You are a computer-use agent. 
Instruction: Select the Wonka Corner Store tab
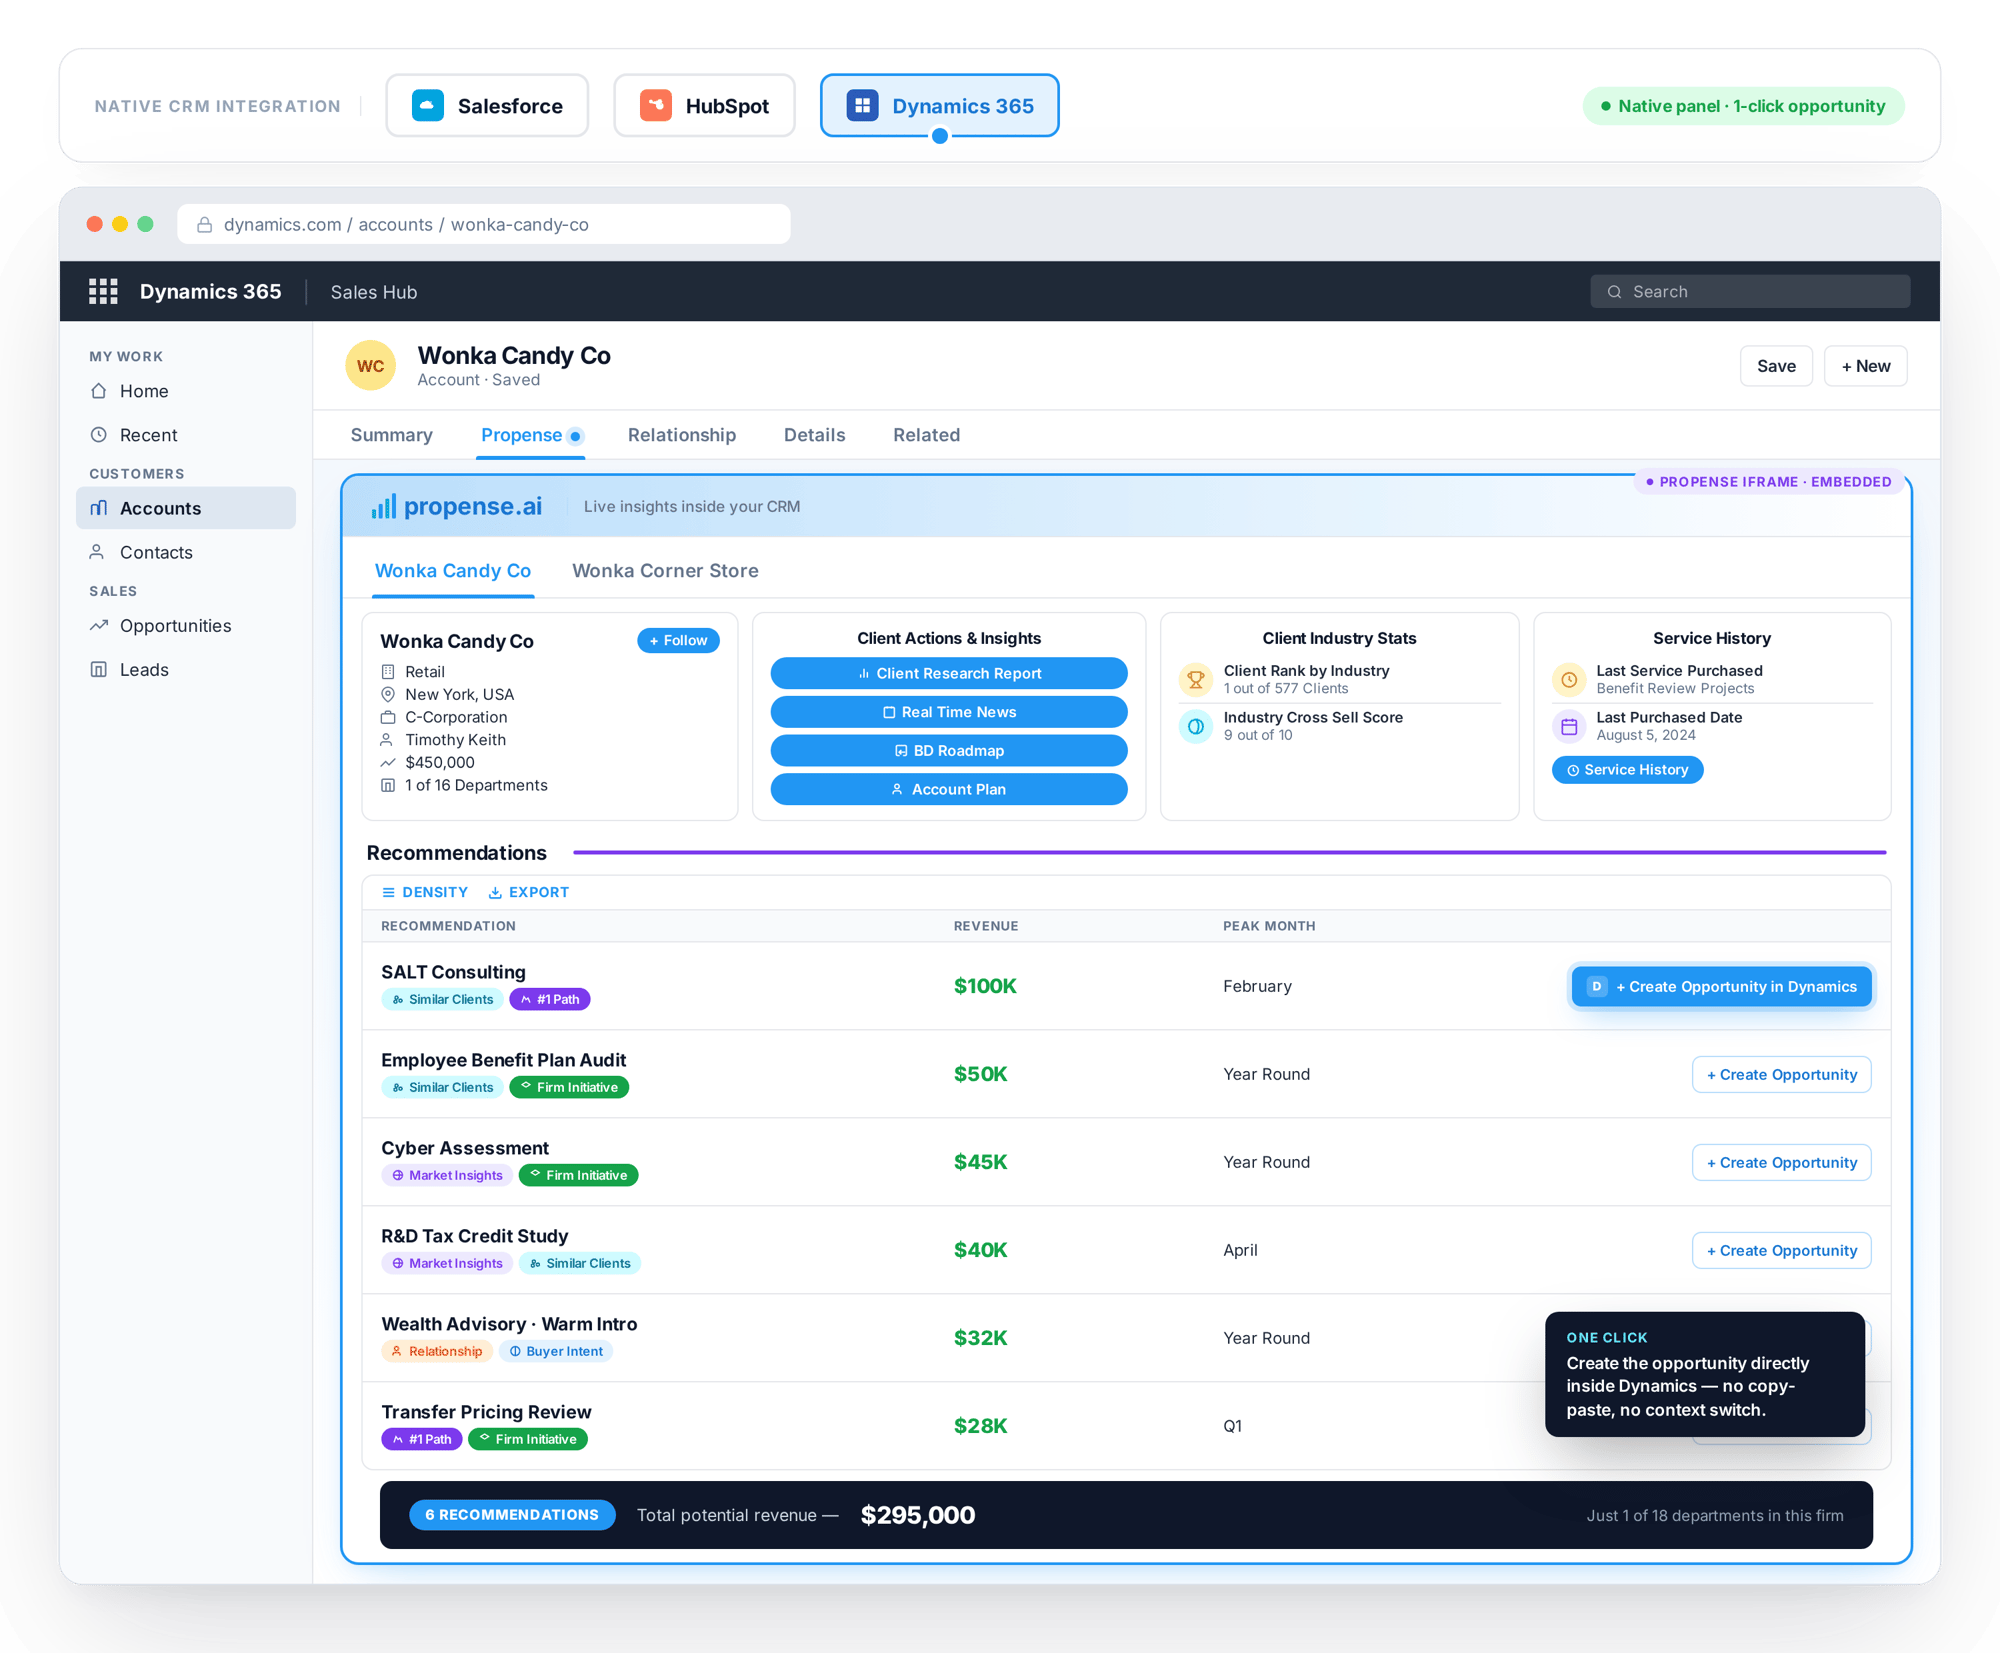(x=665, y=570)
